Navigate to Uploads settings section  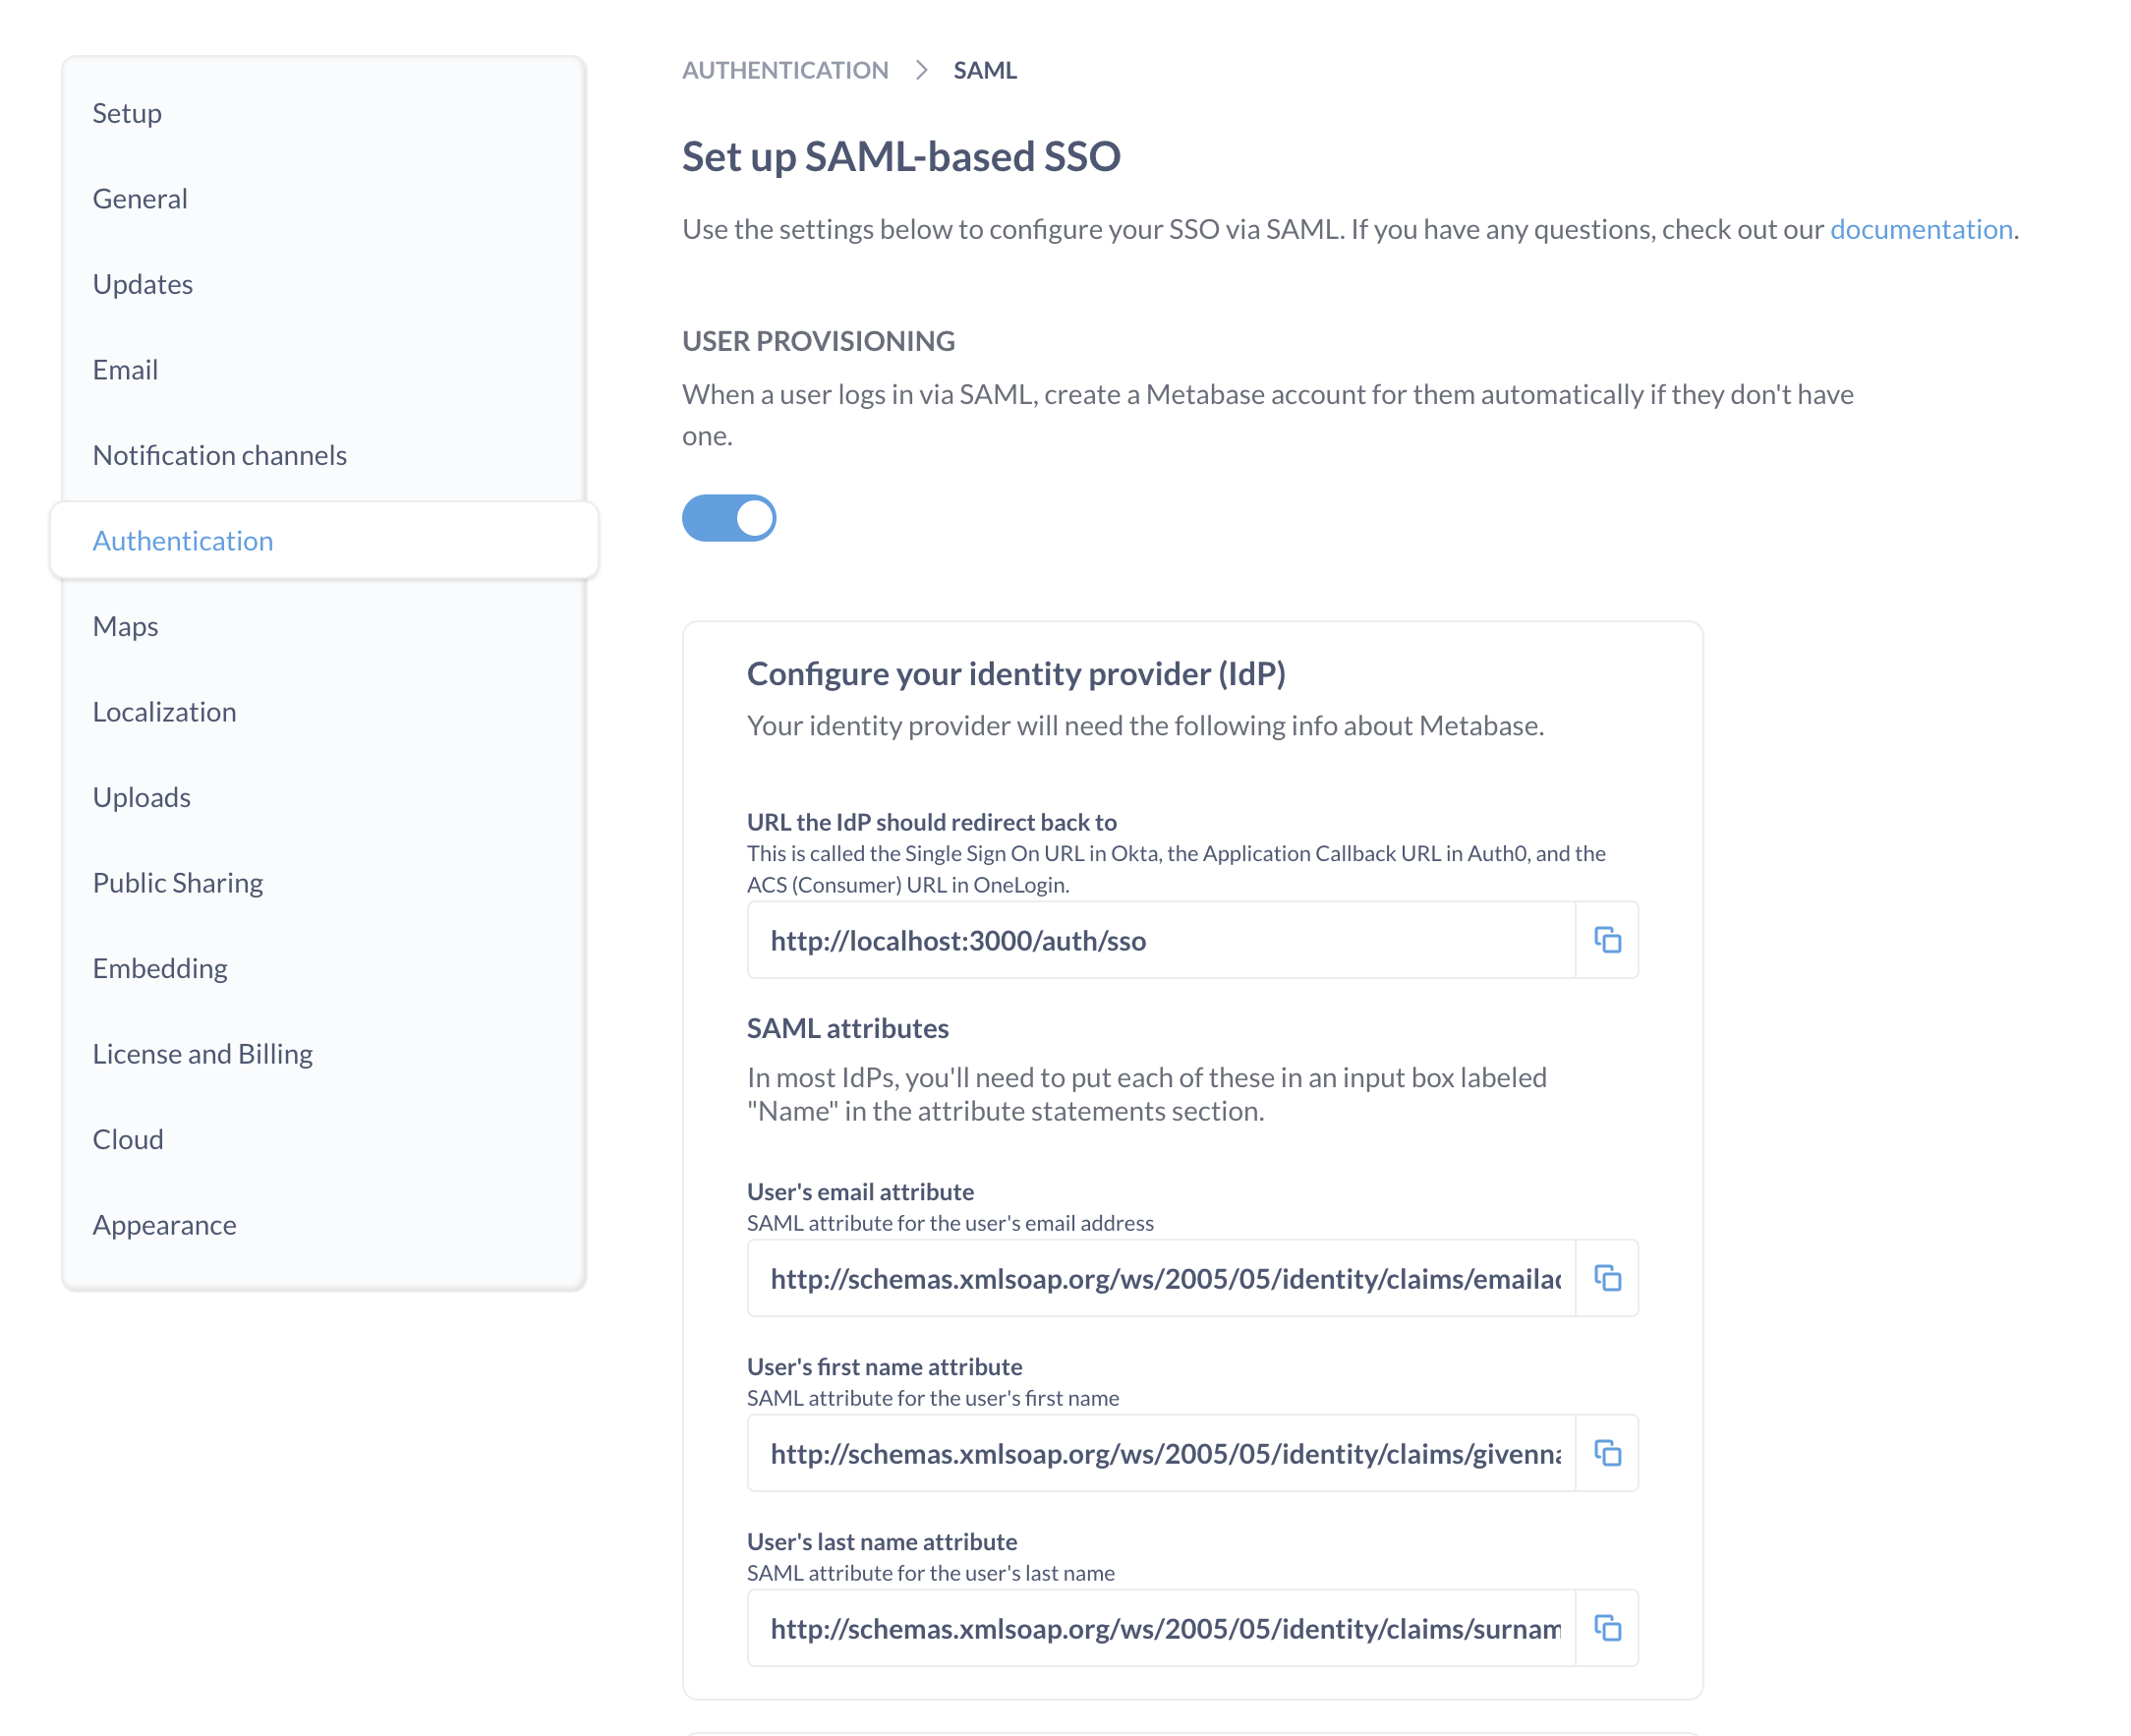click(x=140, y=796)
